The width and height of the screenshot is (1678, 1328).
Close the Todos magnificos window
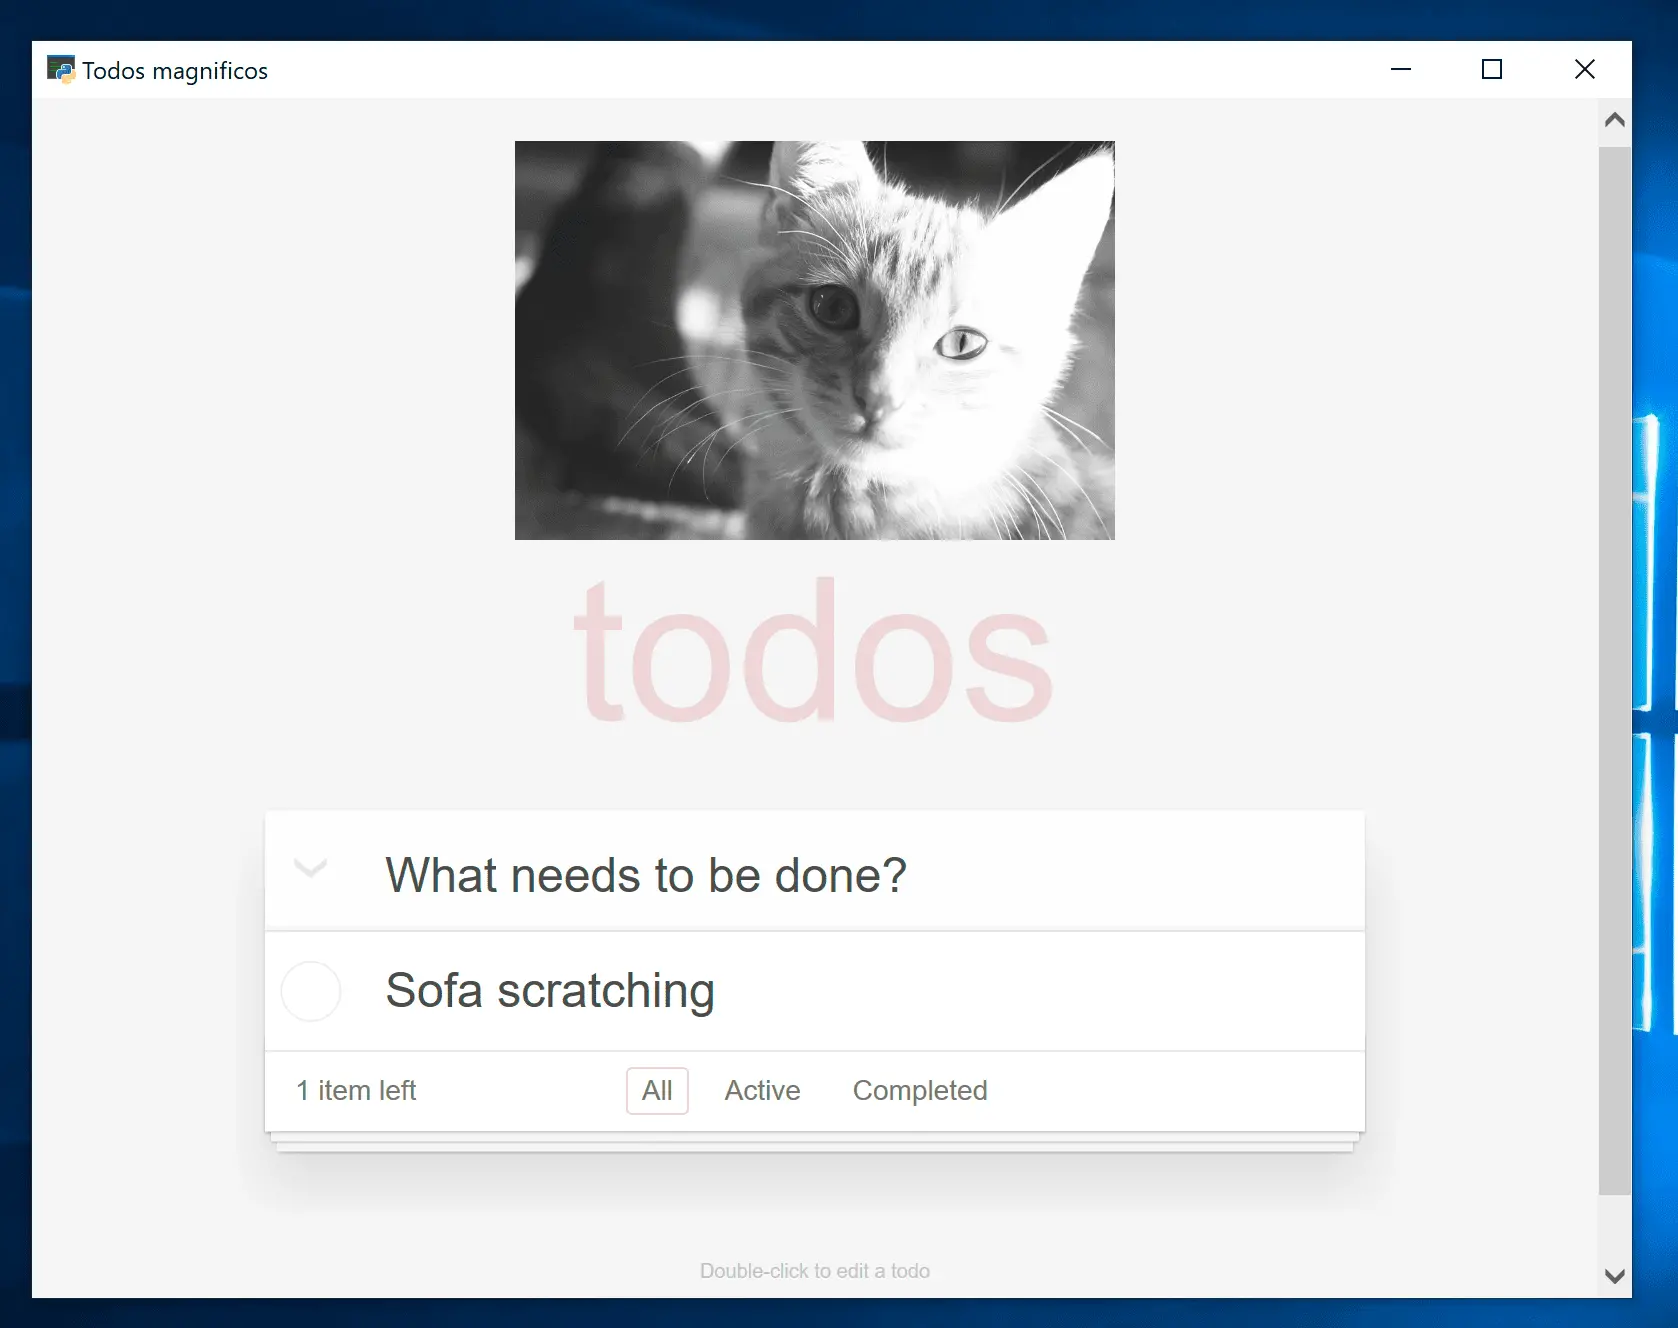pyautogui.click(x=1585, y=69)
